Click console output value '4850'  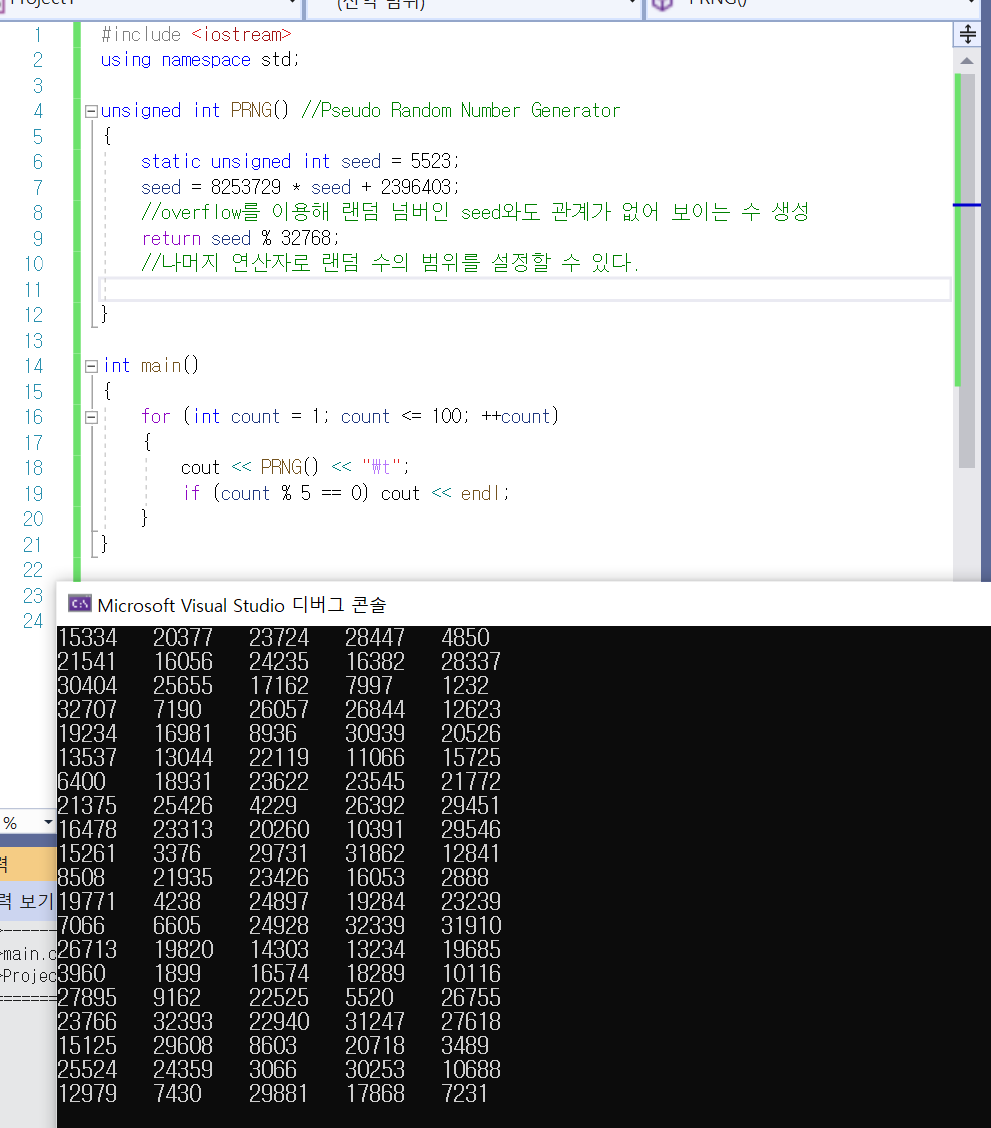(465, 637)
